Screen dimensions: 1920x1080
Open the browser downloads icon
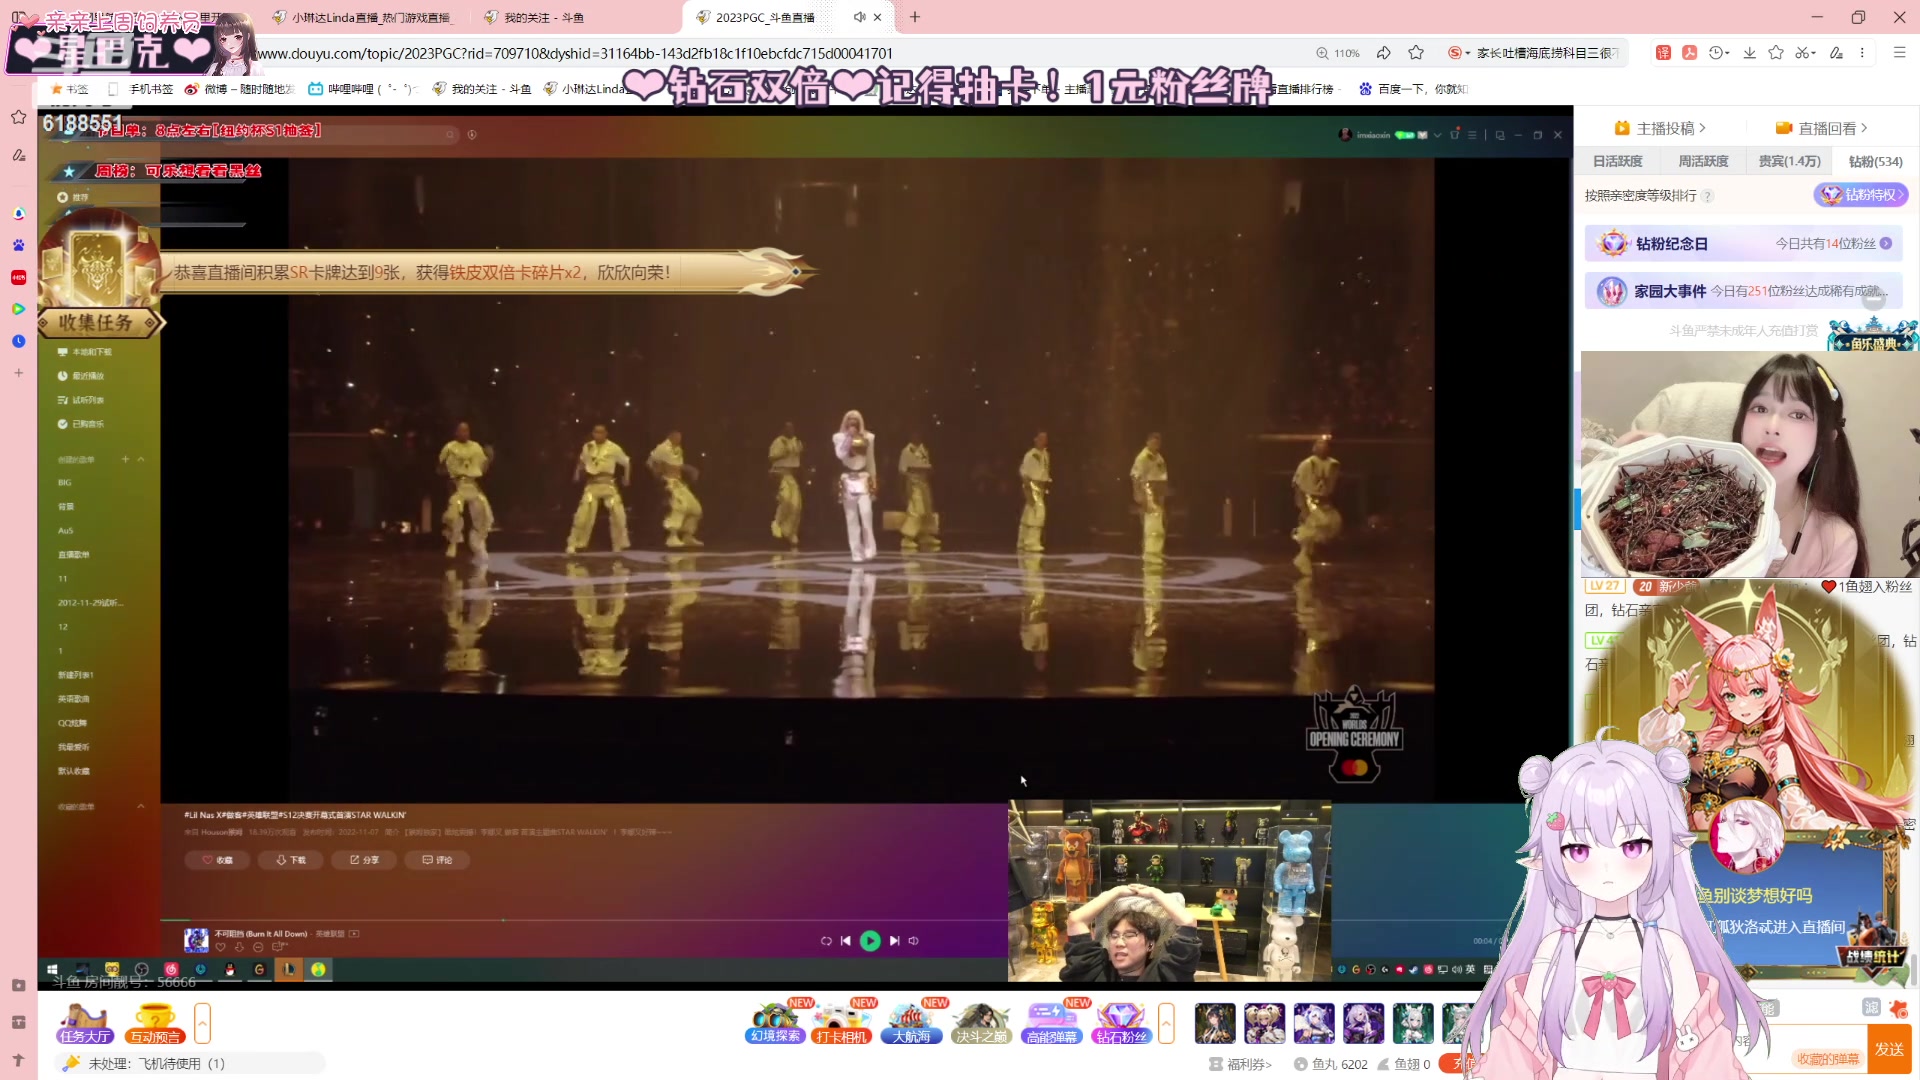click(1749, 53)
